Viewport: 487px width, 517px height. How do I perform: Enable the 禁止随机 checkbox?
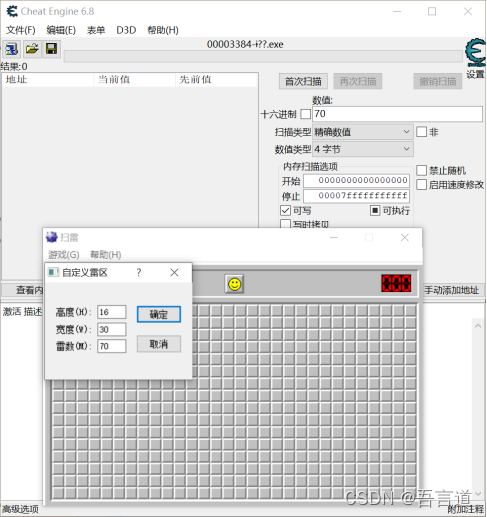pyautogui.click(x=421, y=170)
